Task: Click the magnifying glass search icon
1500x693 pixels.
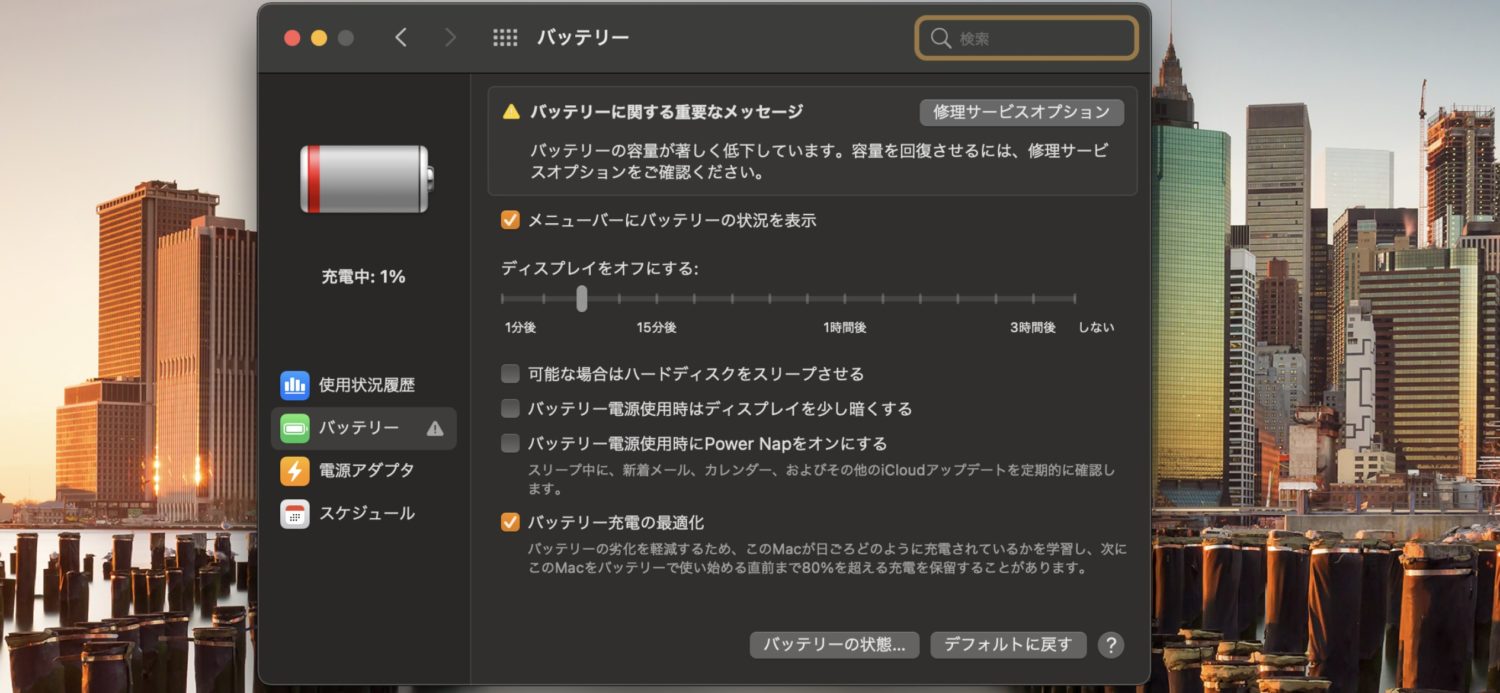Action: click(x=940, y=38)
